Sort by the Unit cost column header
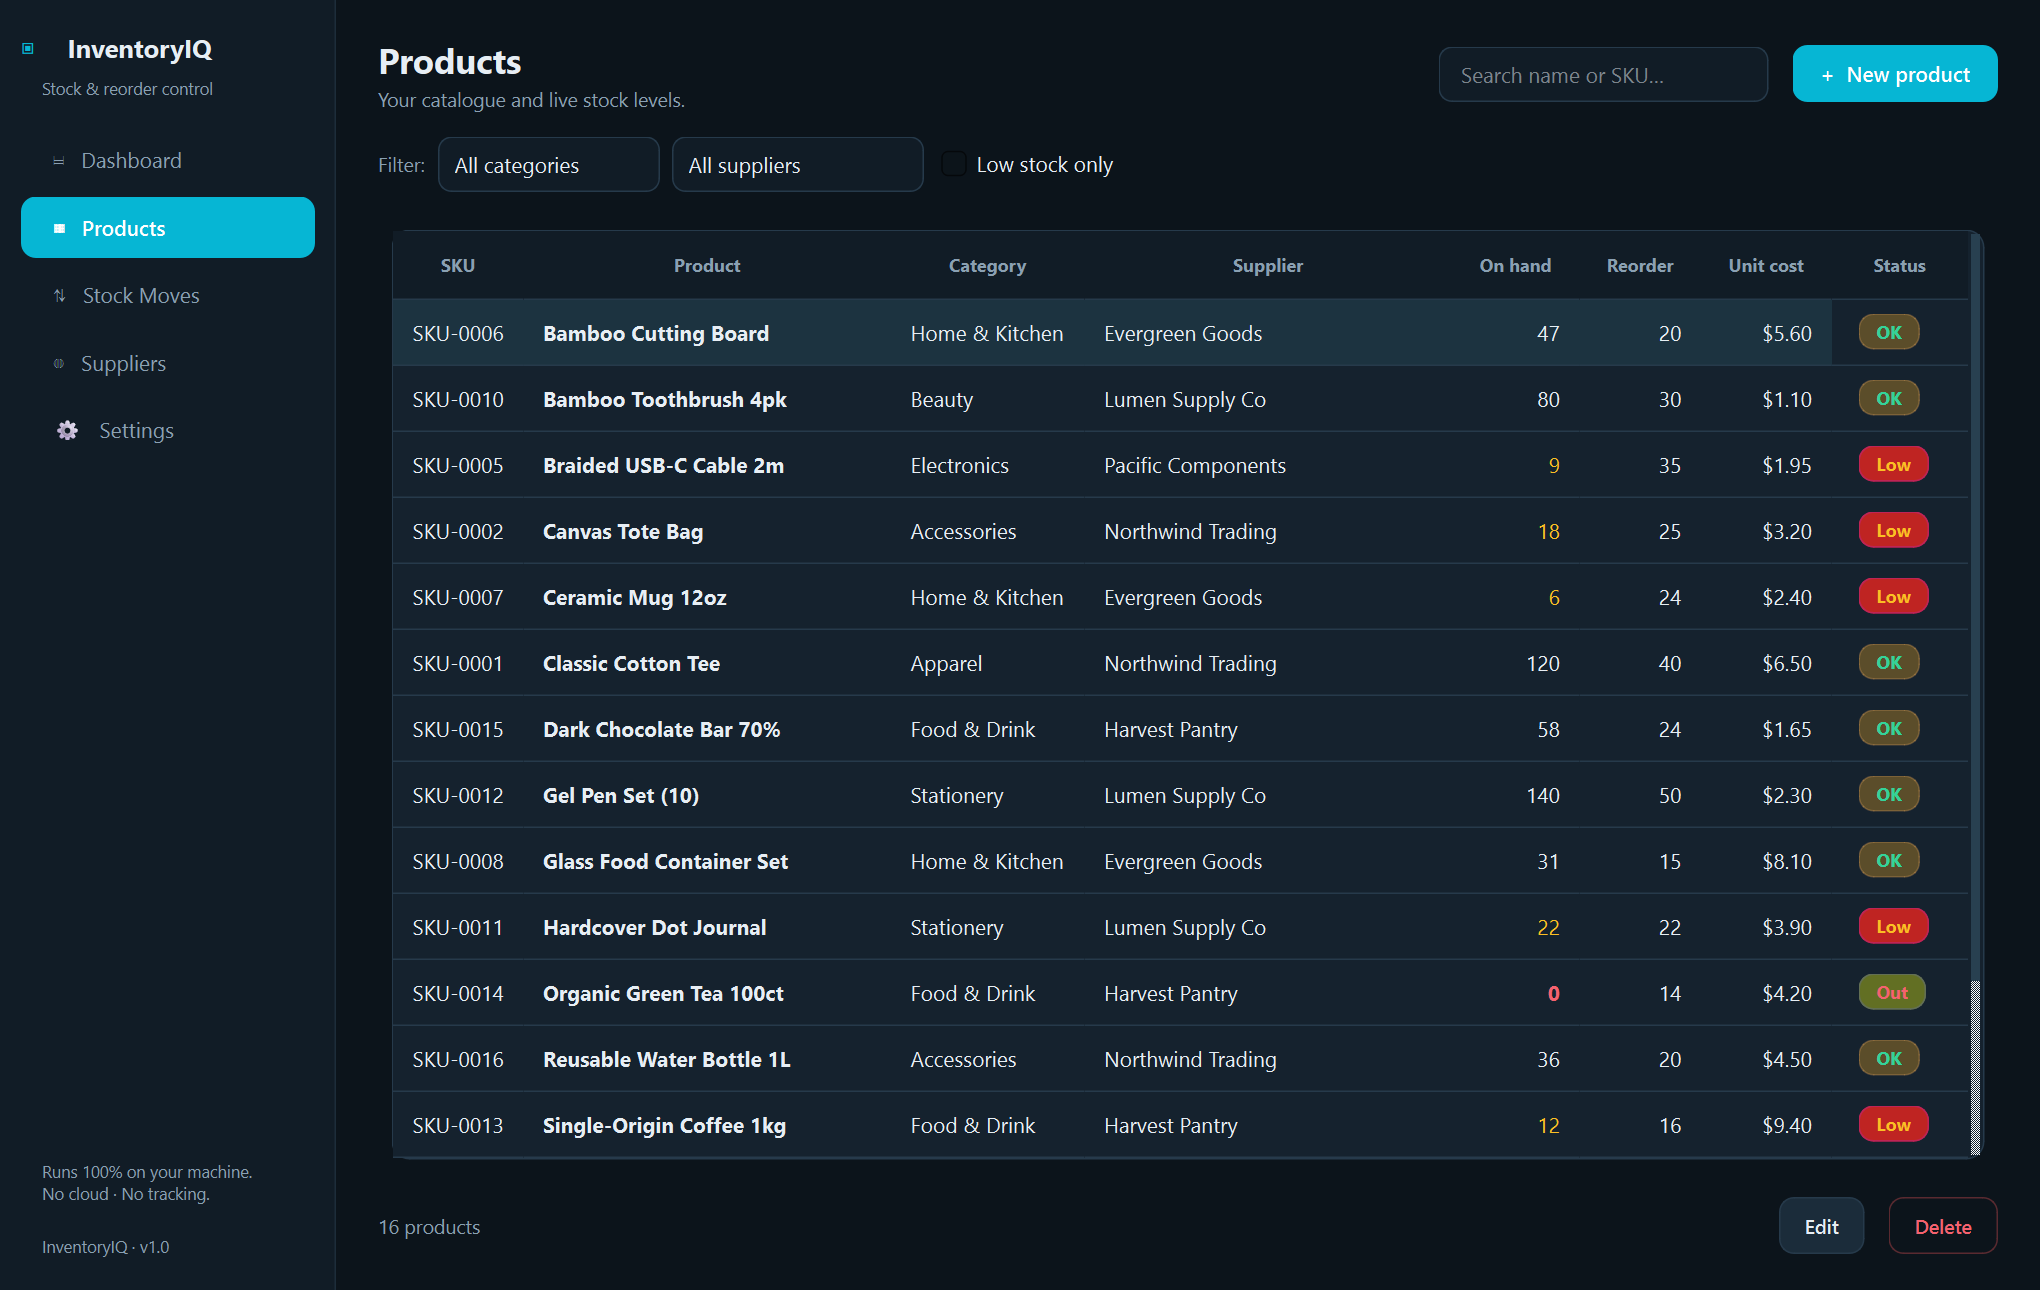Screen dimensions: 2040x1290 point(1766,266)
